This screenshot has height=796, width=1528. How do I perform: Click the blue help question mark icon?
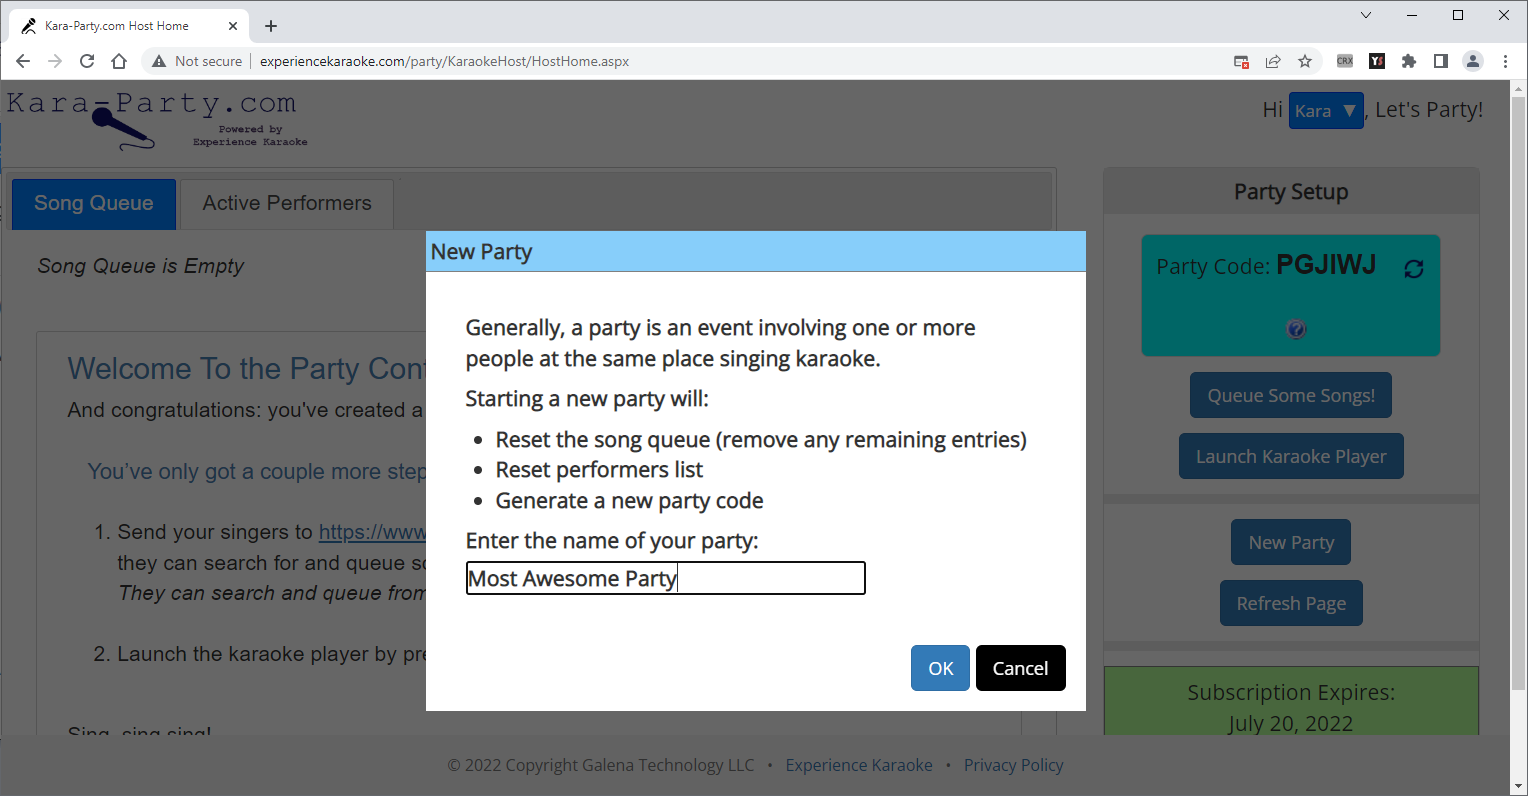point(1296,329)
